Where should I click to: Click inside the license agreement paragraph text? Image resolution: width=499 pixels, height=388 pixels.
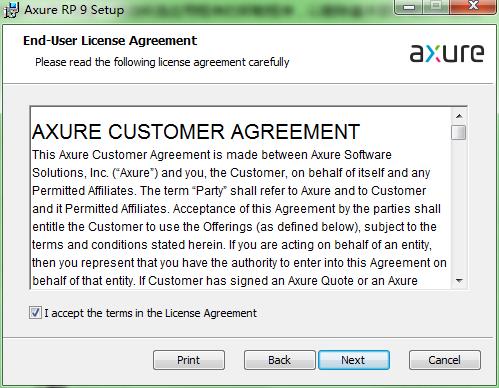coord(239,218)
